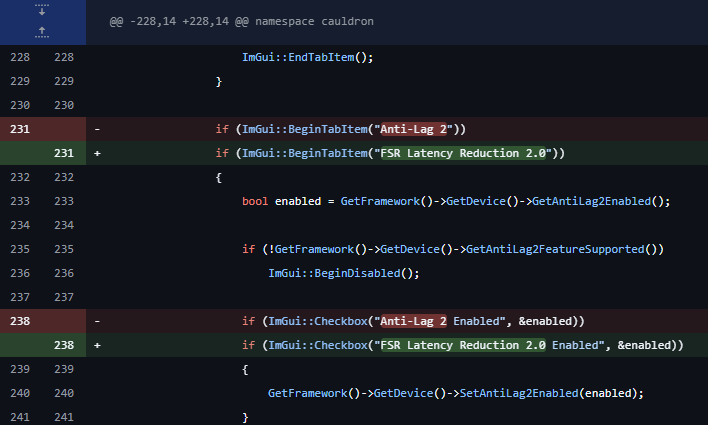Click the 'bool' keyword on line 233
Image resolution: width=708 pixels, height=425 pixels.
[255, 201]
